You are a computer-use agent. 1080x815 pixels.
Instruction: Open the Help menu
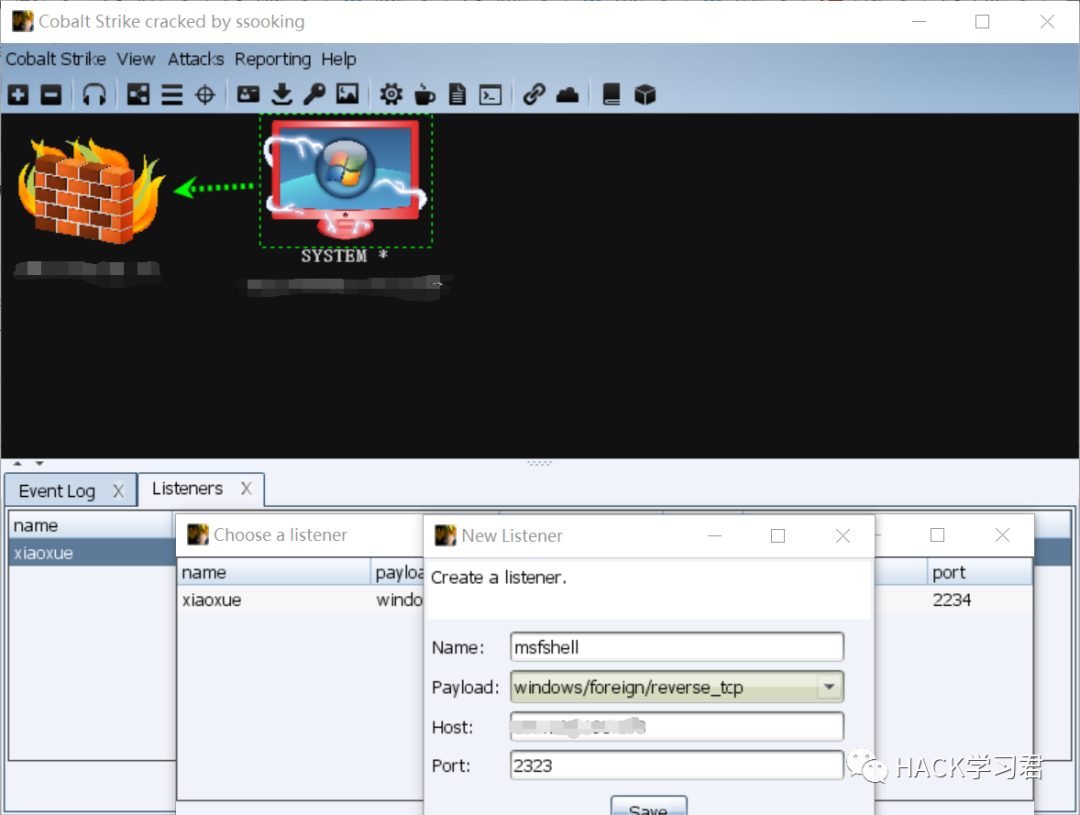tap(339, 59)
